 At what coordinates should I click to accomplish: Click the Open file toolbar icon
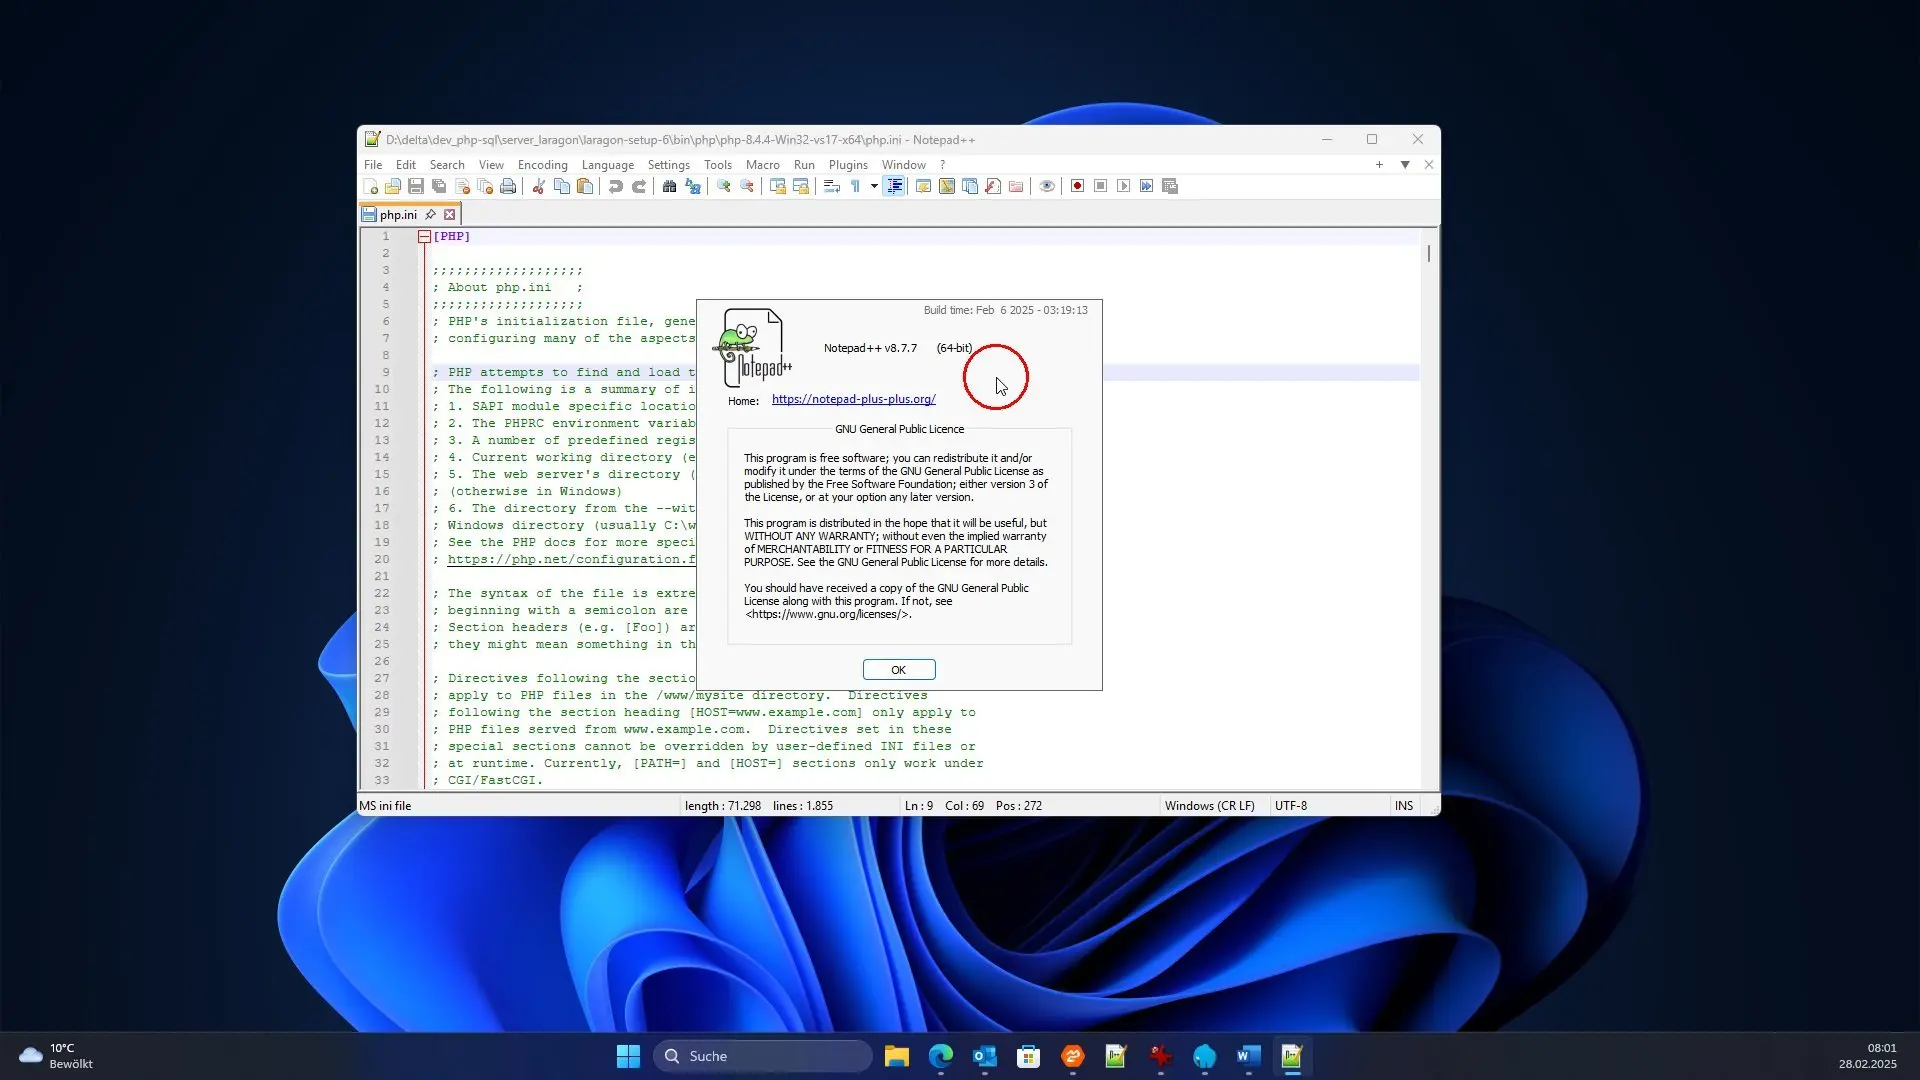(x=393, y=186)
